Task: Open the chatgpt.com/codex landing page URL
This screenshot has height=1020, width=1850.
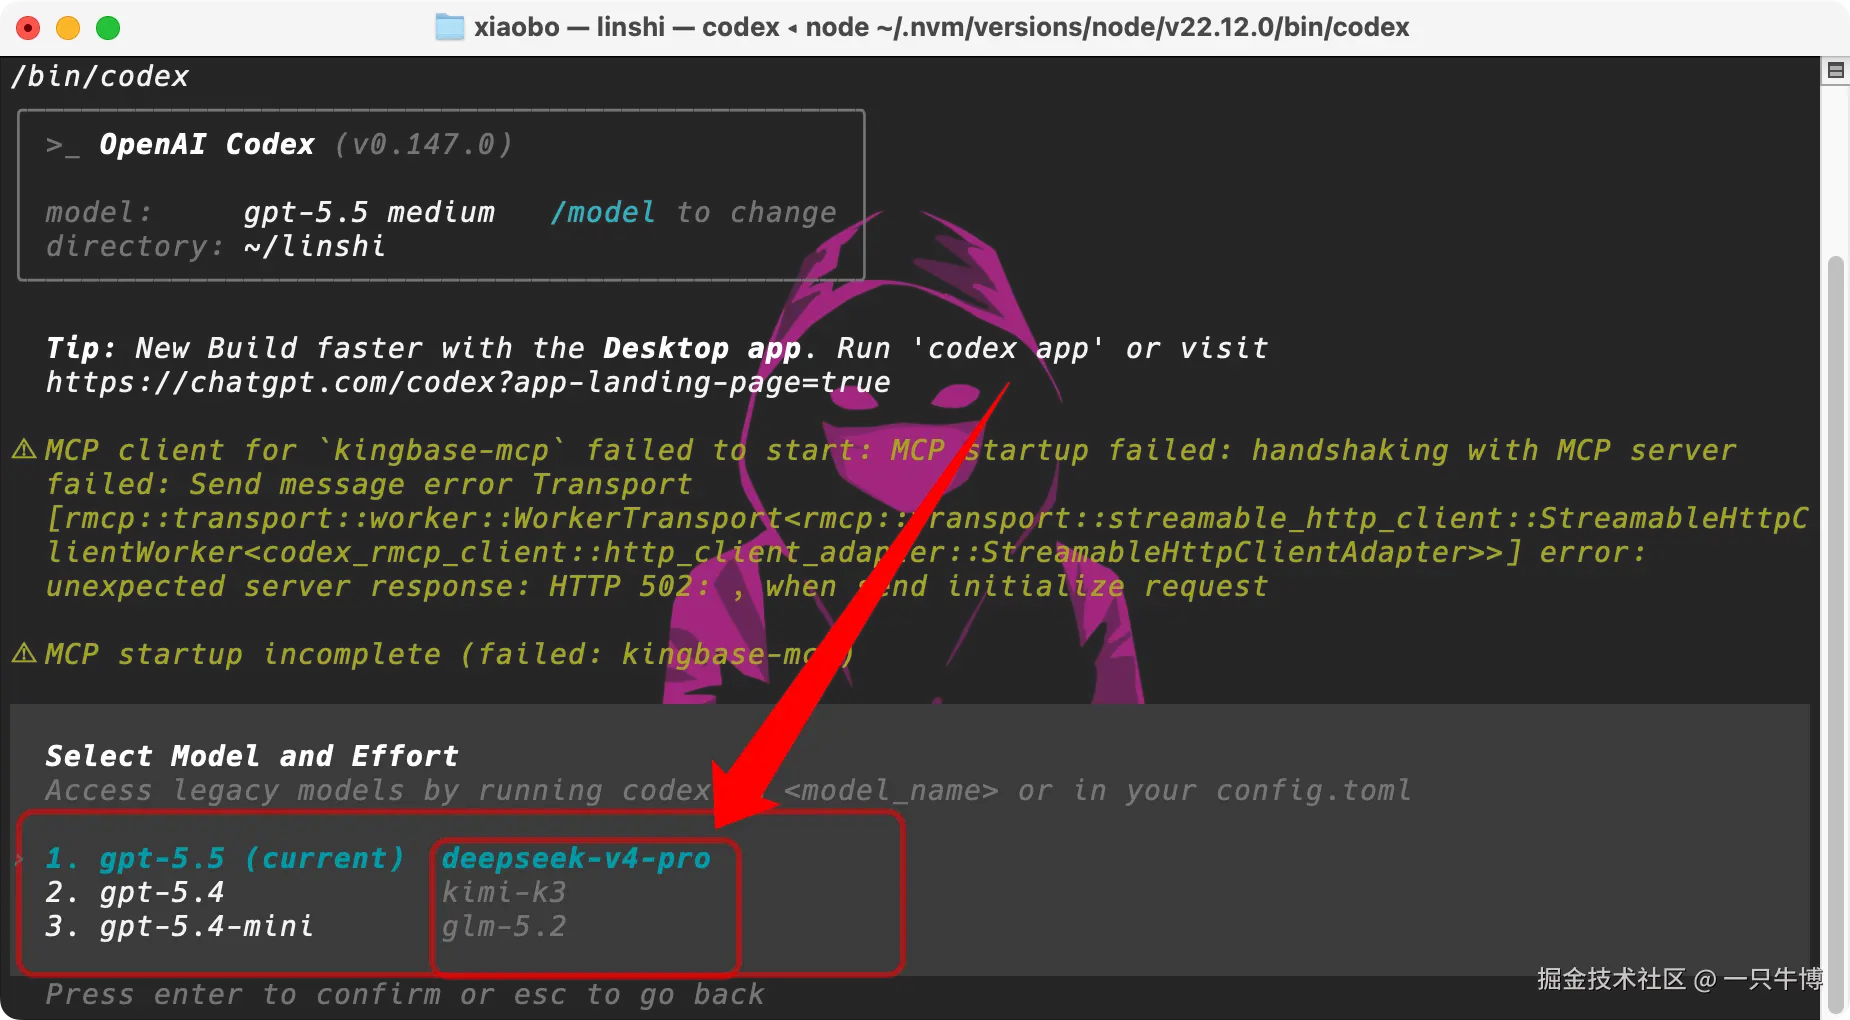Action: click(468, 382)
